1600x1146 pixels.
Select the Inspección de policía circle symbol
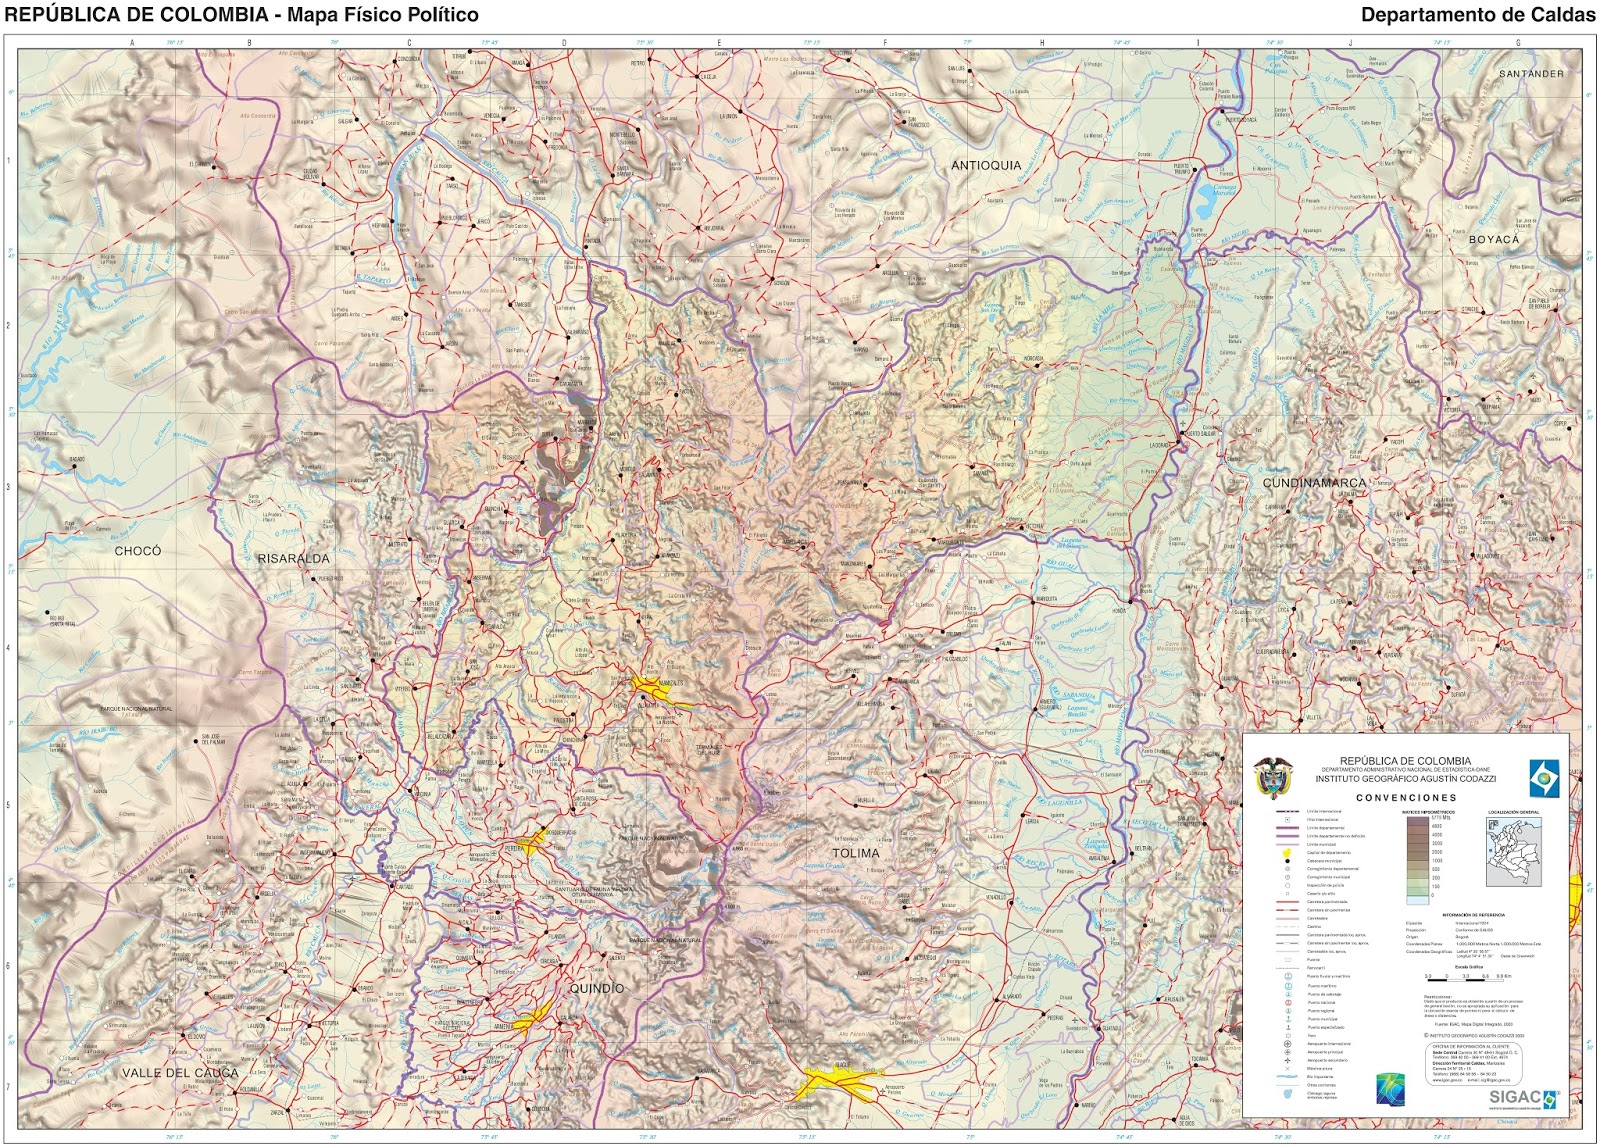coord(1287,885)
